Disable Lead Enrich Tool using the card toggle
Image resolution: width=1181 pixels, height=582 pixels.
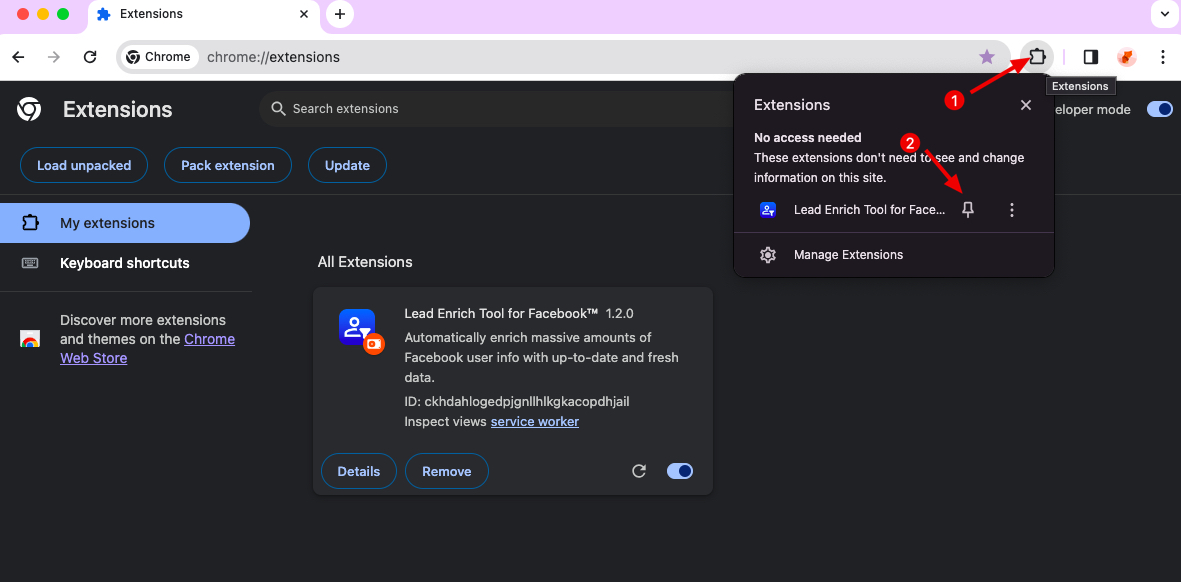pos(679,470)
